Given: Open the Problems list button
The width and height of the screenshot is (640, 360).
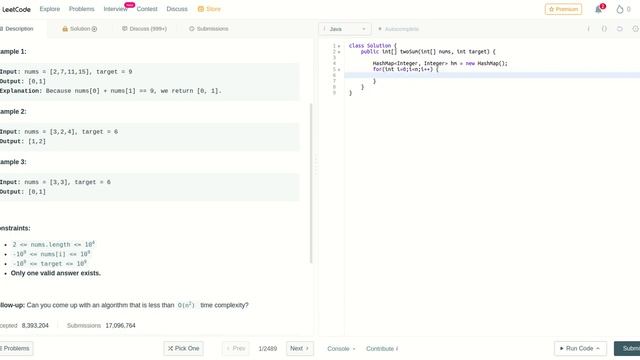Looking at the screenshot, I should click(16, 349).
